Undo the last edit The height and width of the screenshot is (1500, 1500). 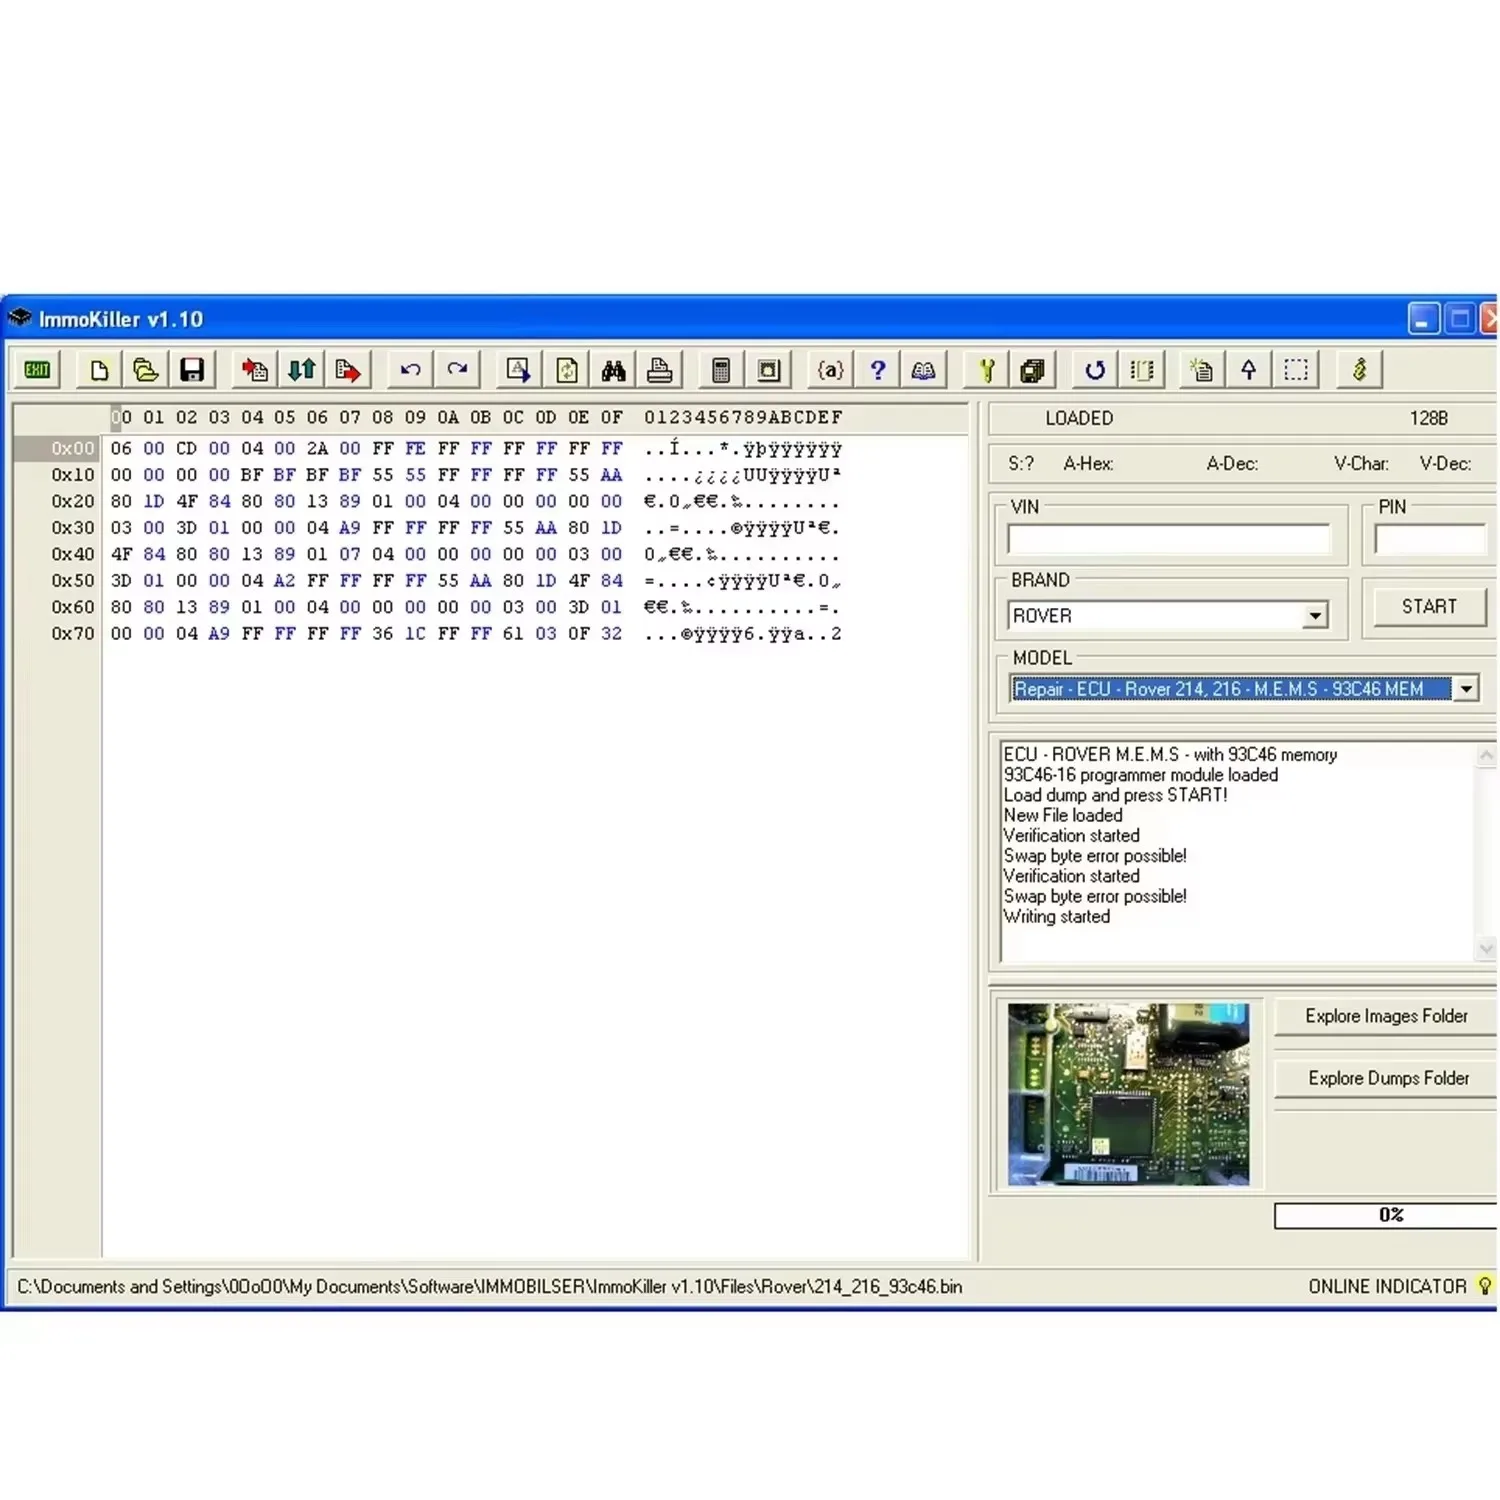tap(409, 369)
